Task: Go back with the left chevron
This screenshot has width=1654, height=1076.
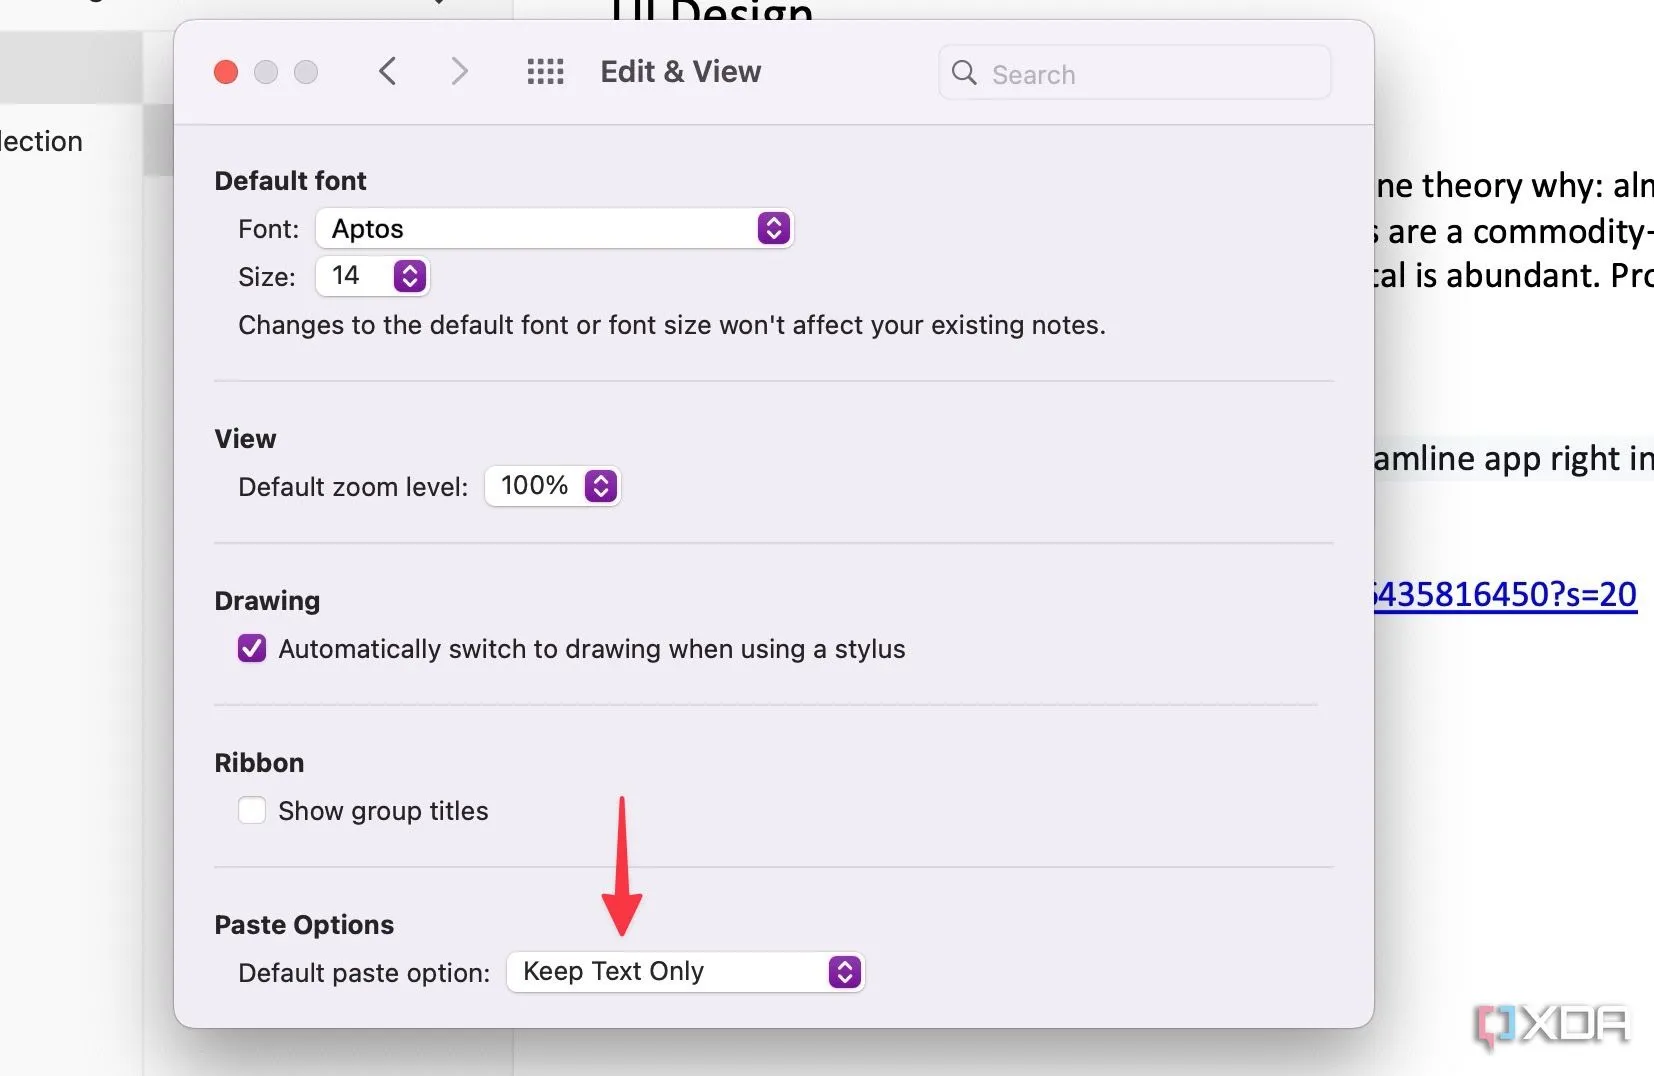Action: [x=388, y=71]
